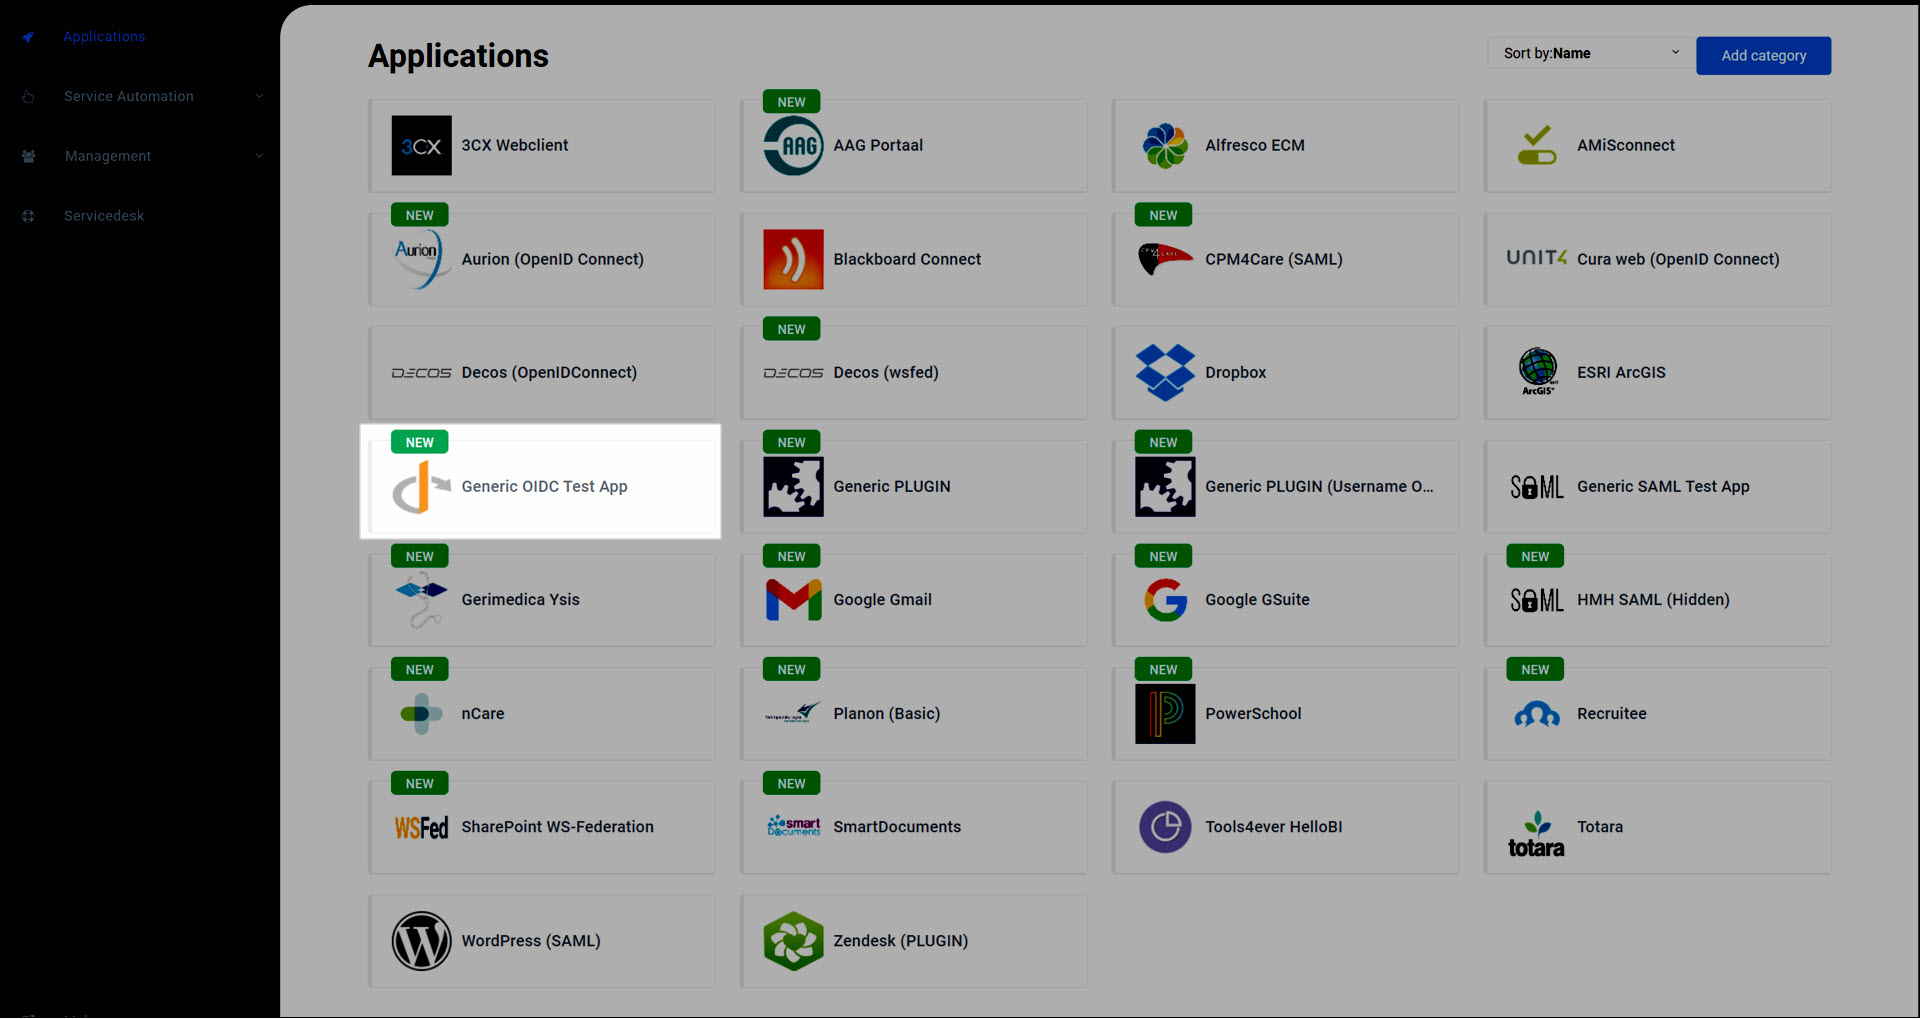
Task: Click the AAG Portaal logo icon
Action: click(793, 146)
